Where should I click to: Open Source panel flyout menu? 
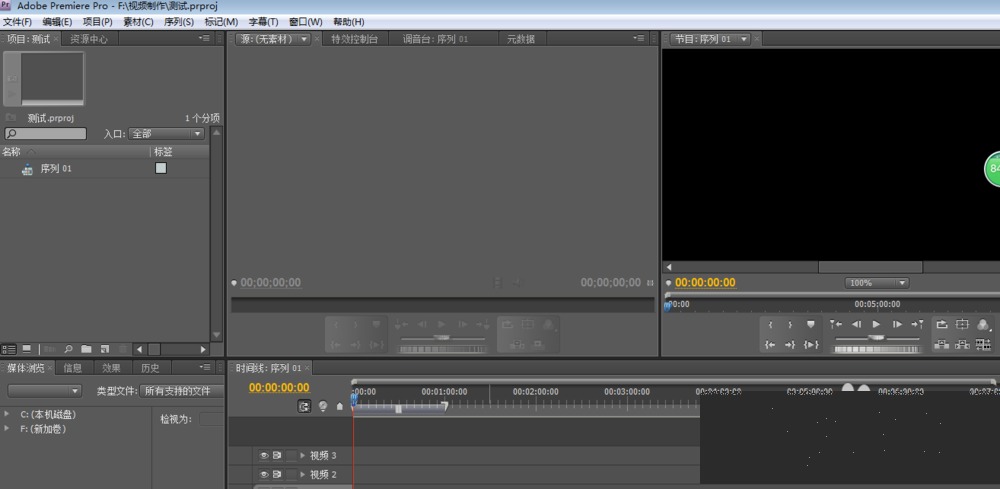click(x=638, y=38)
